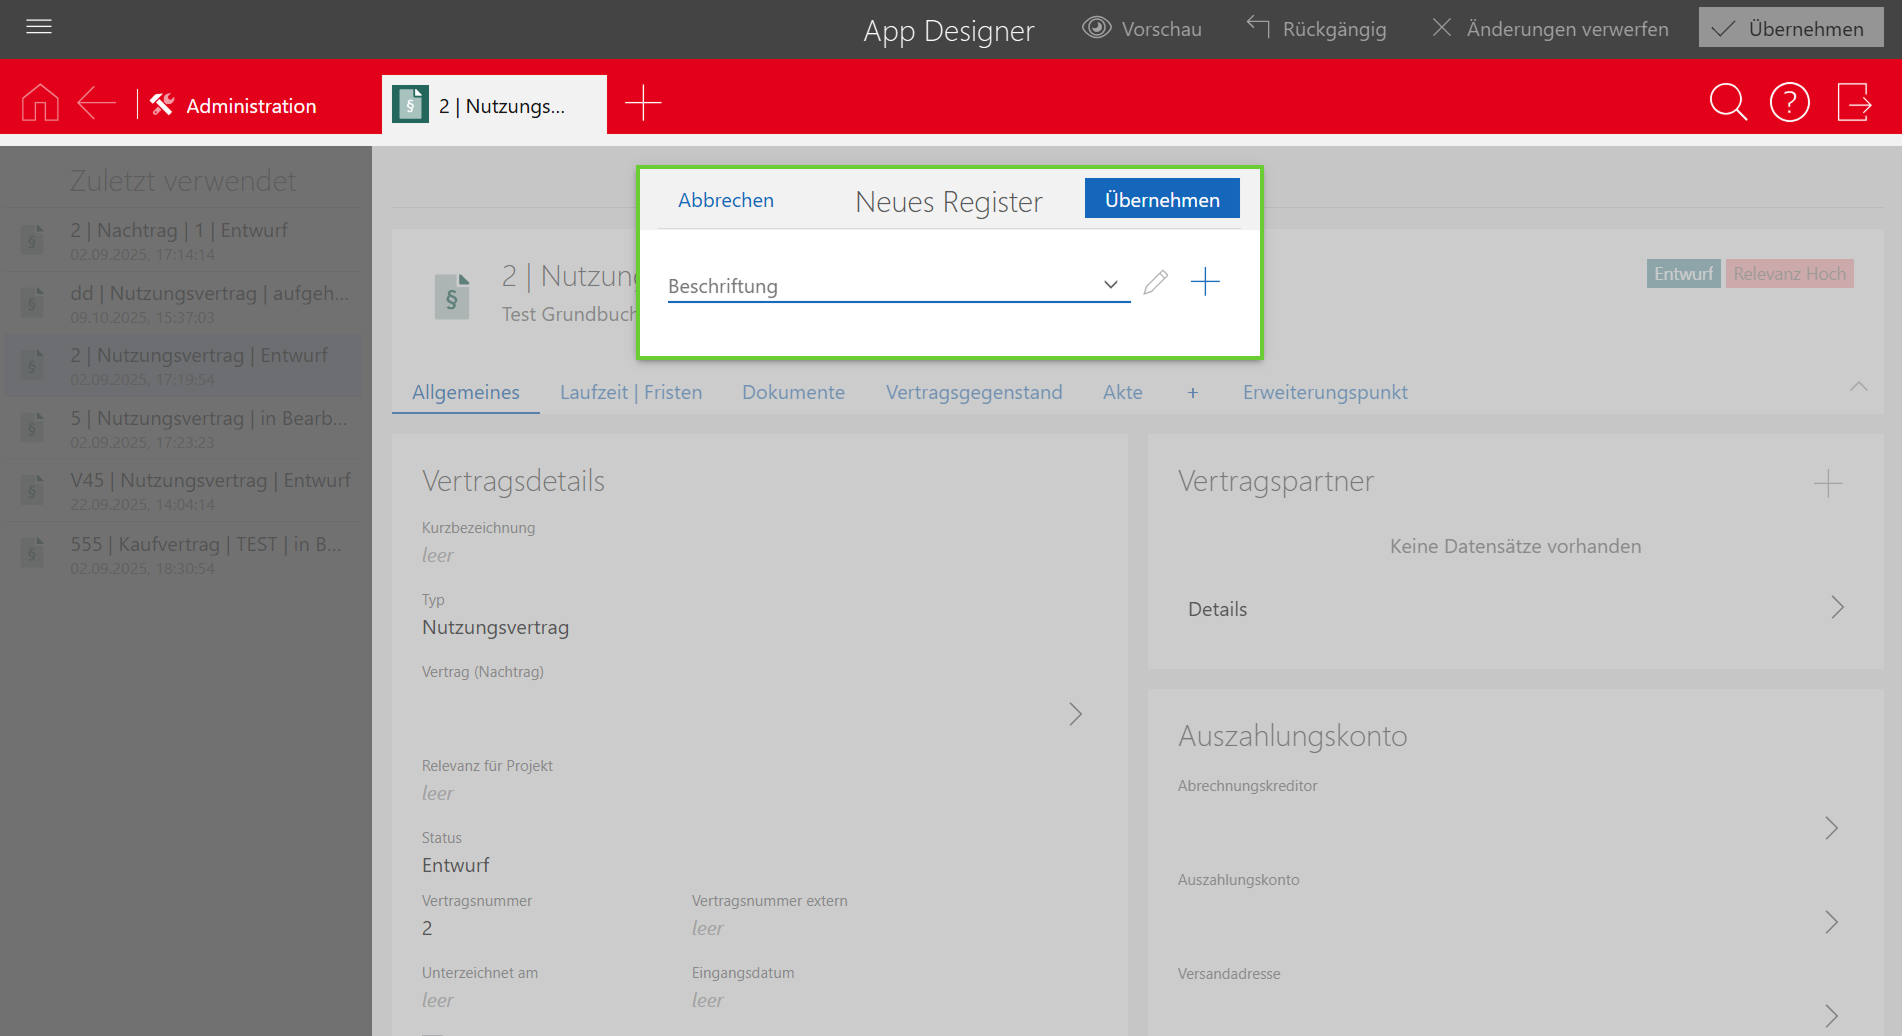
Task: Undo with Rückgängig
Action: [1317, 29]
